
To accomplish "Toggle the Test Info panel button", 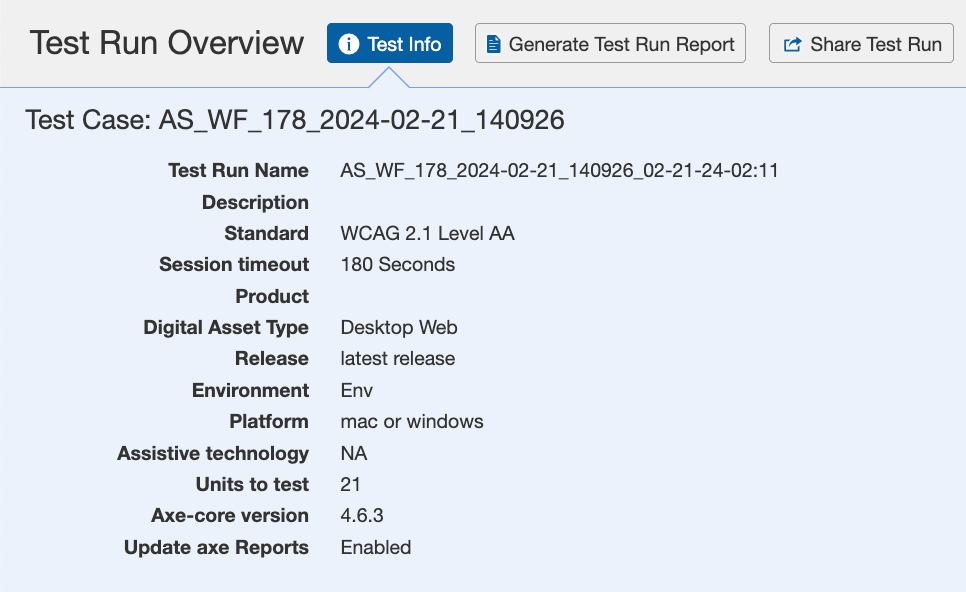I will point(390,44).
